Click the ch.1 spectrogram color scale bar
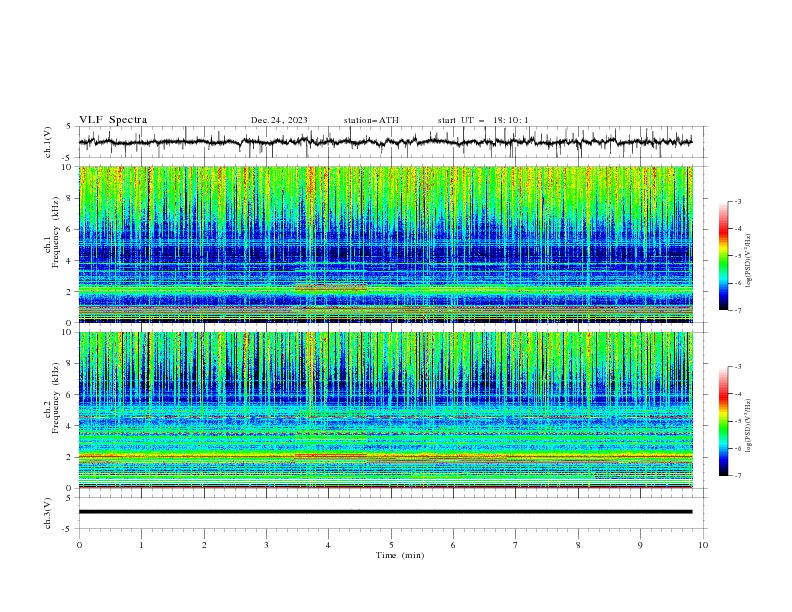 (x=724, y=256)
